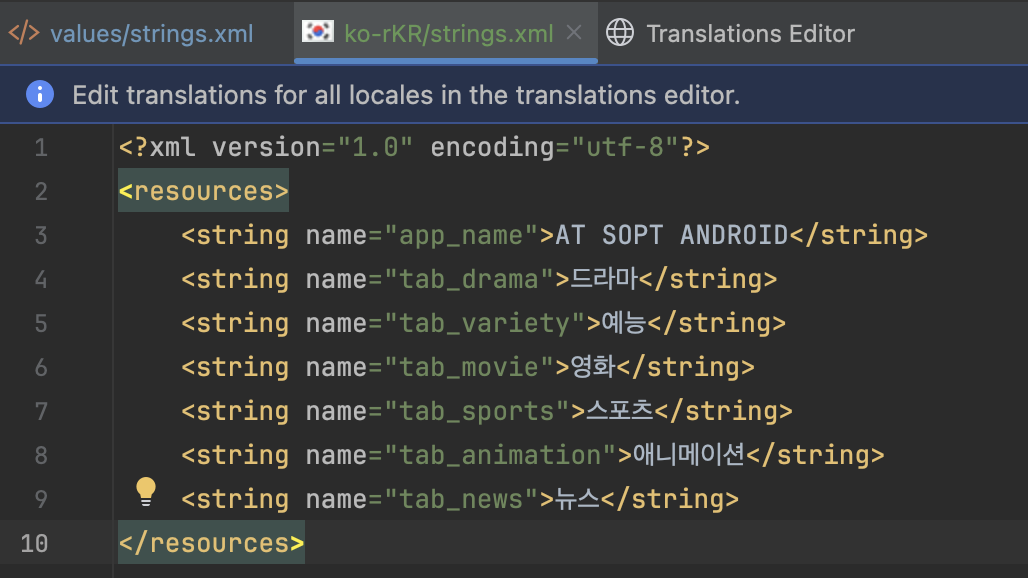The image size is (1028, 578).
Task: Click the "tab_variety" attribute value
Action: [485, 323]
